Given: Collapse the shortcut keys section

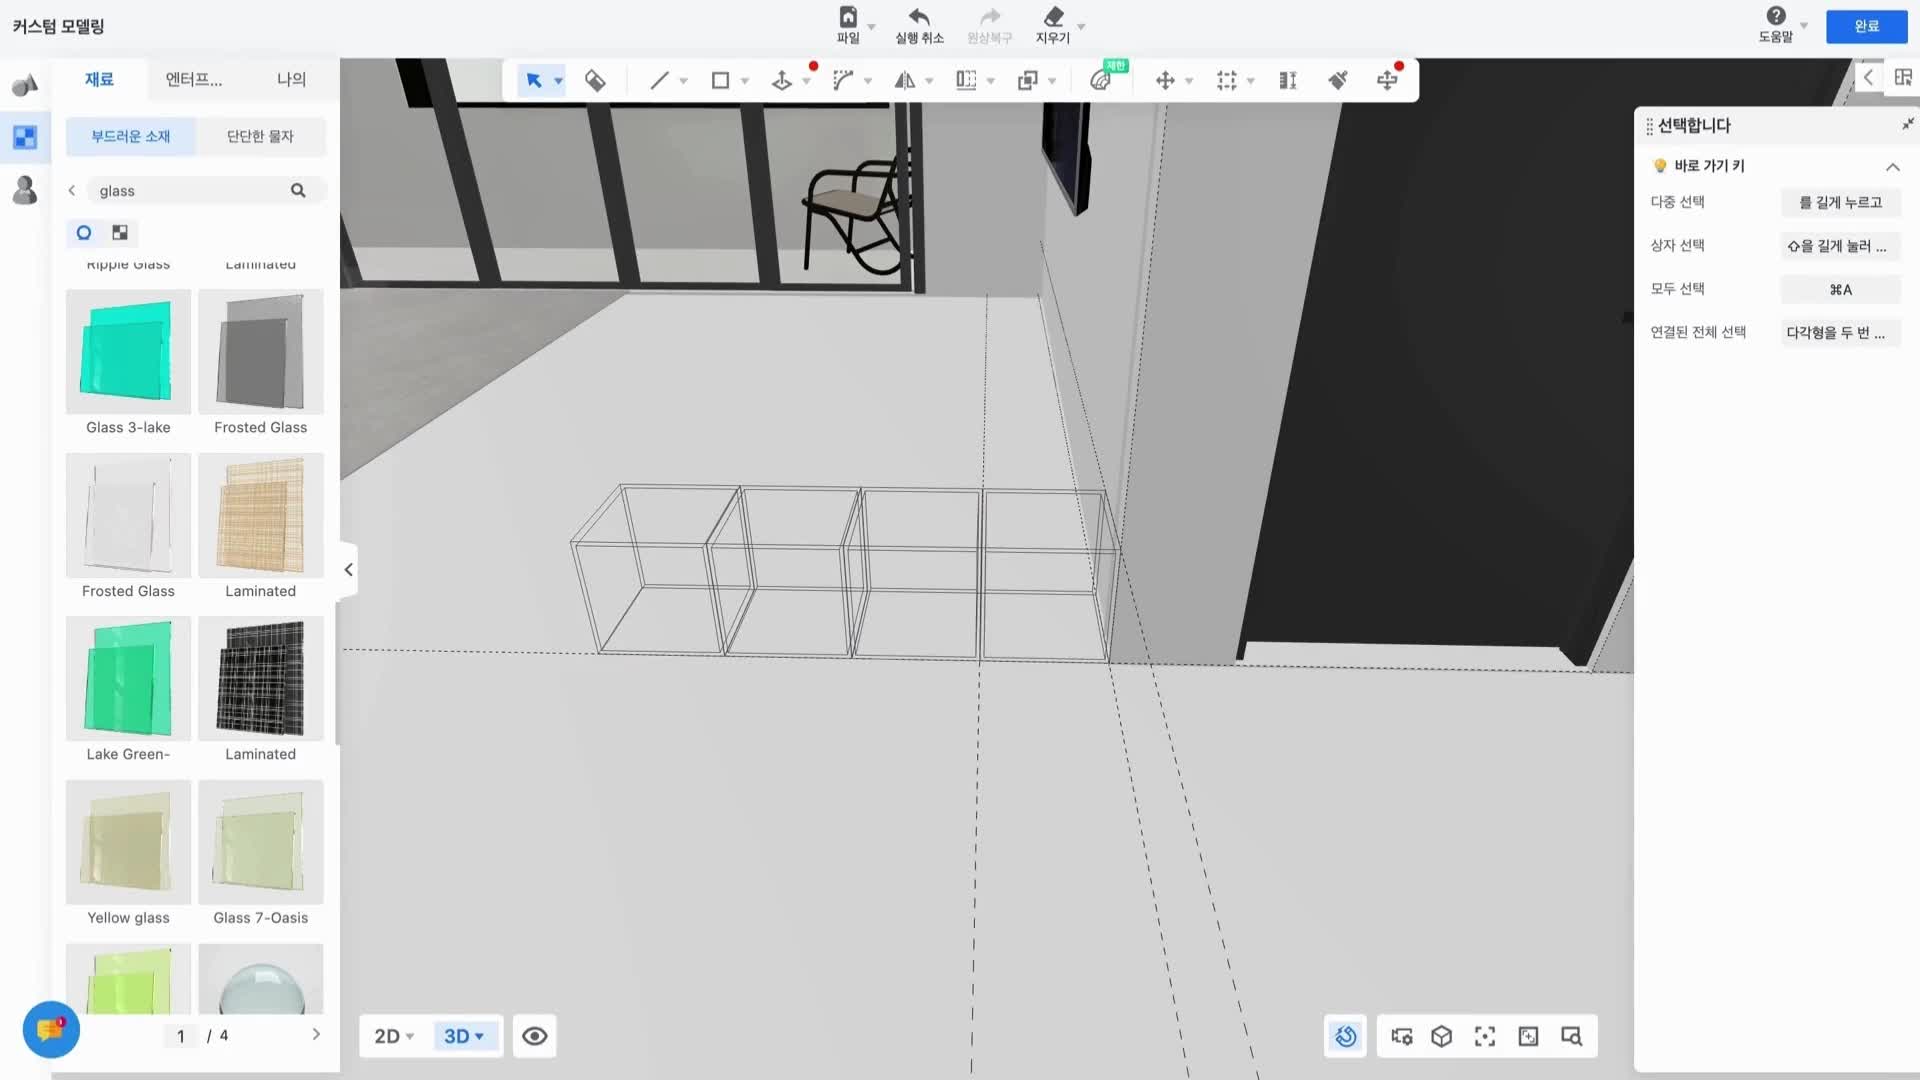Looking at the screenshot, I should [1892, 167].
